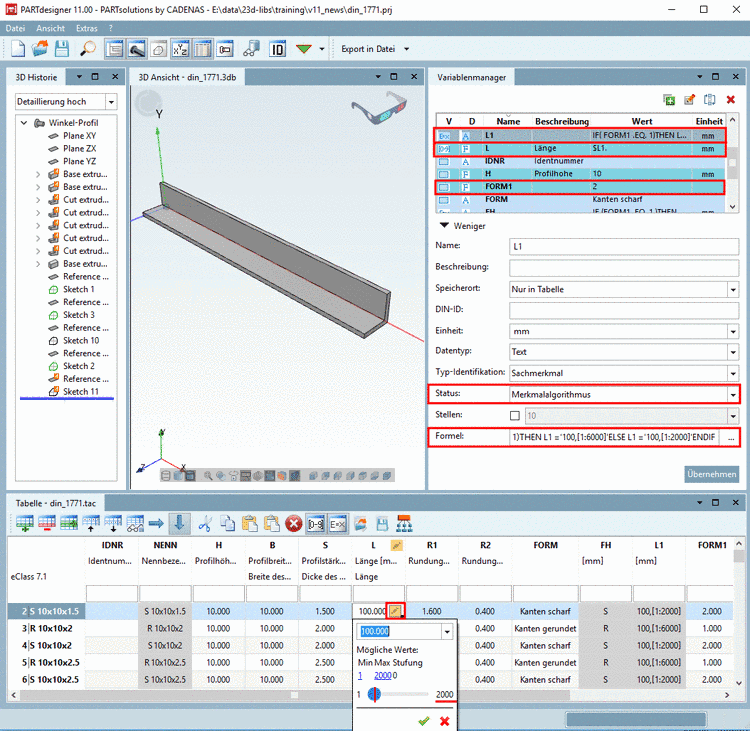Screen dimensions: 750x731
Task: Click the magnifier search icon in main toolbar
Action: (88, 48)
